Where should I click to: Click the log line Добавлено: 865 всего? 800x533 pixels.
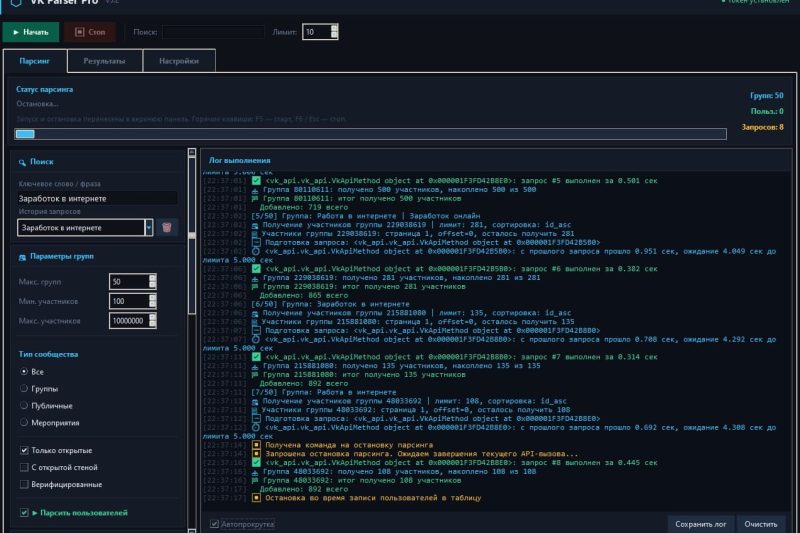coord(304,295)
